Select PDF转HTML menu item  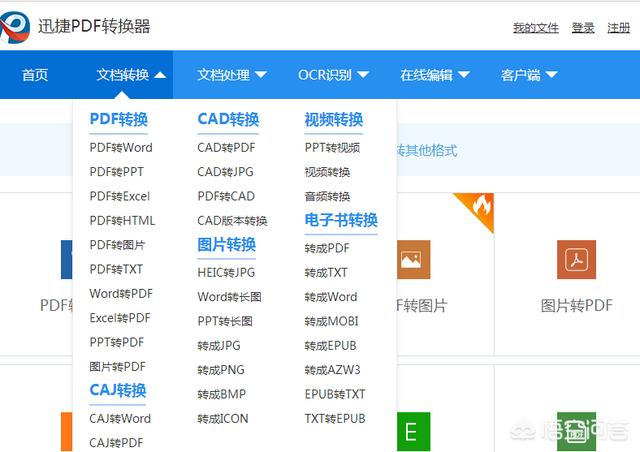(122, 220)
